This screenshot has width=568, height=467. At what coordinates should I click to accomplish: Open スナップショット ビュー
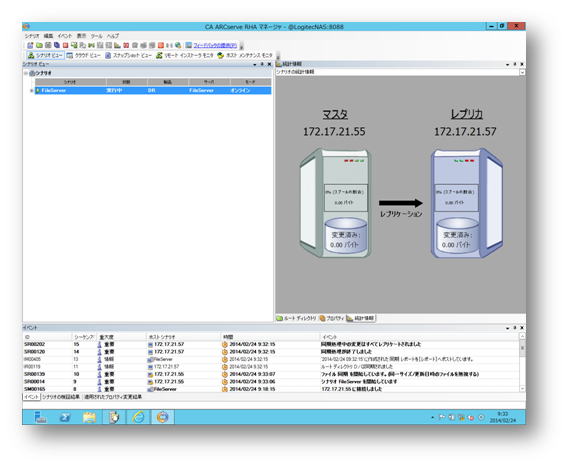128,55
